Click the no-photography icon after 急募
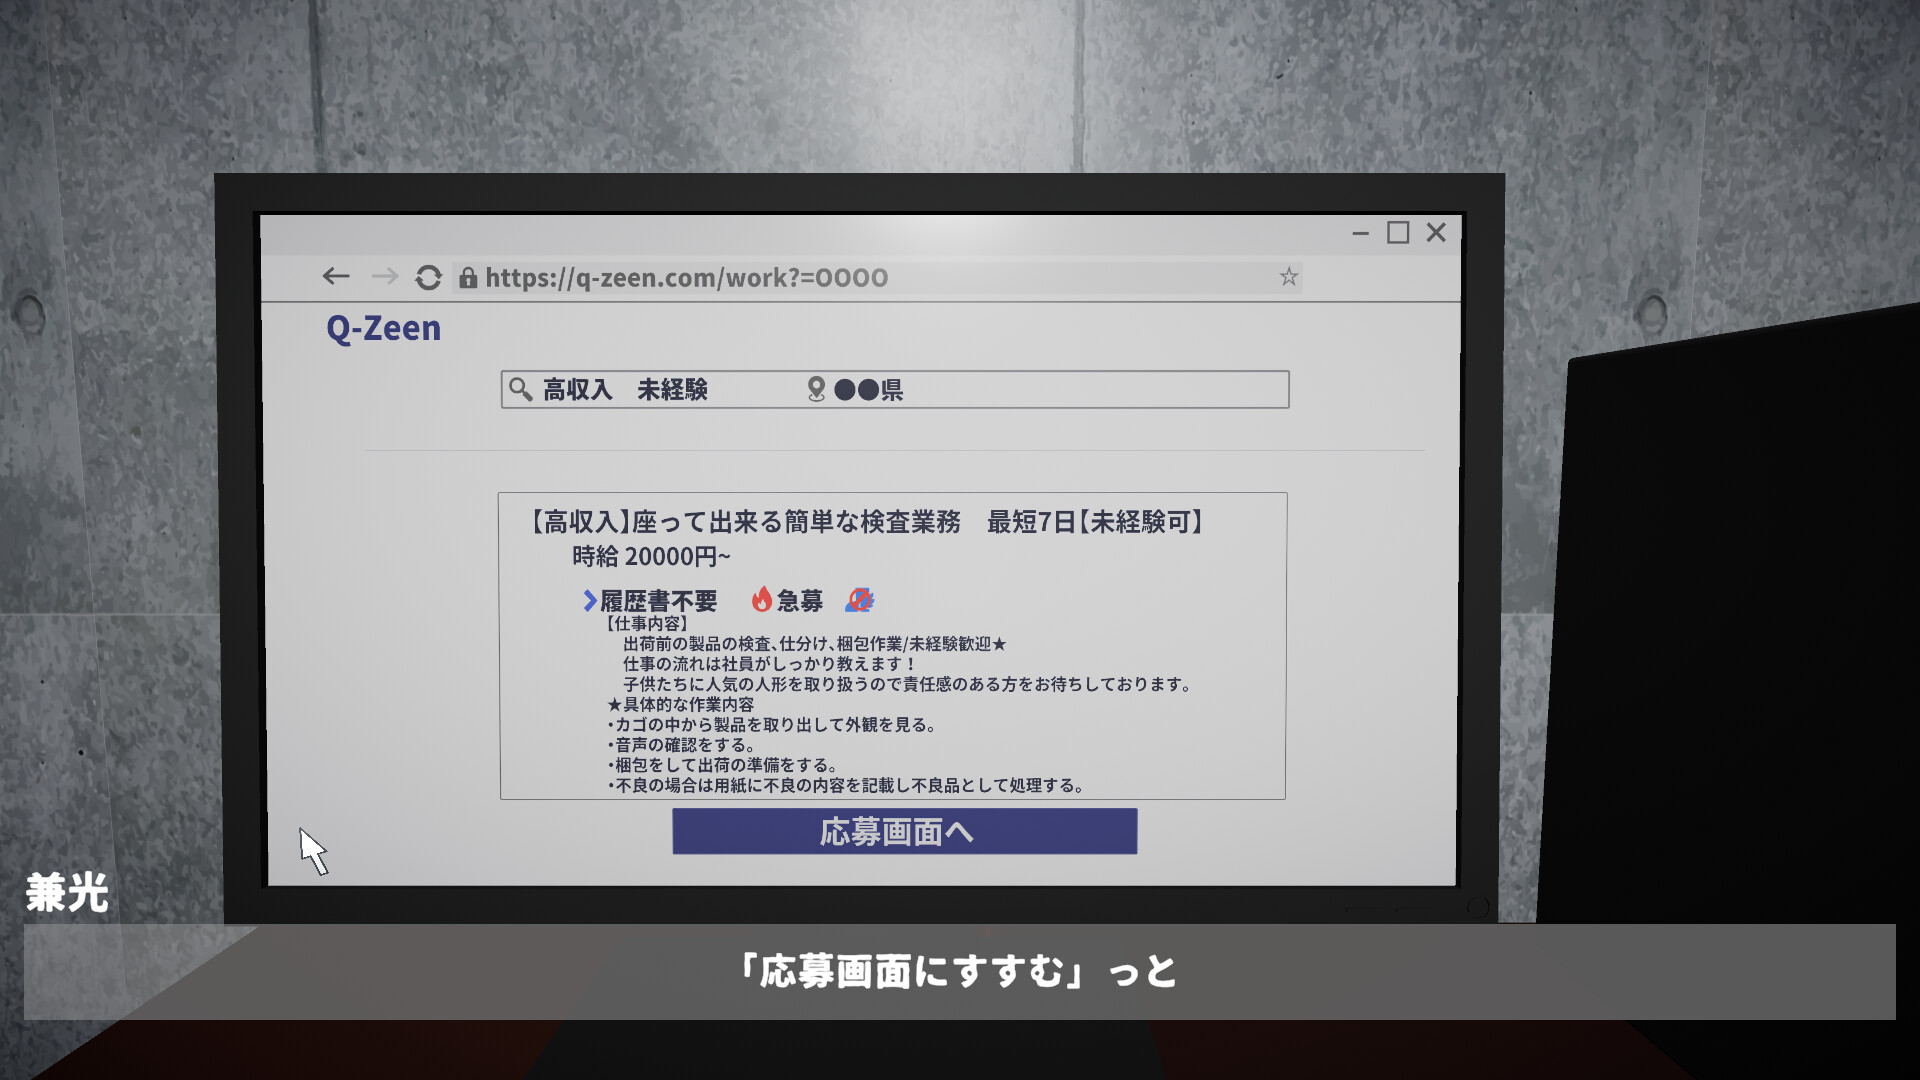The height and width of the screenshot is (1080, 1920). tap(858, 599)
